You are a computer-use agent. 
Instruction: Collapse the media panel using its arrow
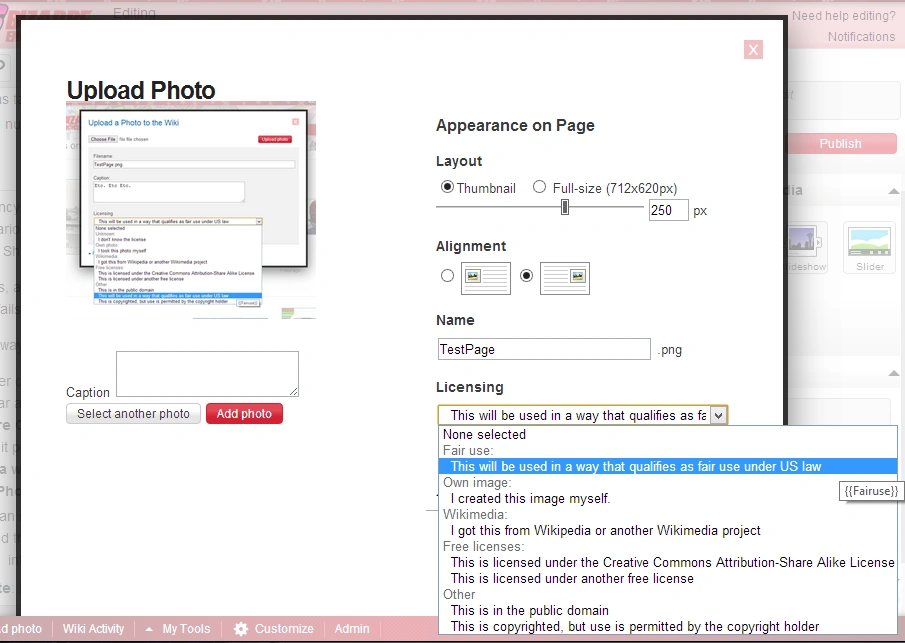(x=893, y=191)
